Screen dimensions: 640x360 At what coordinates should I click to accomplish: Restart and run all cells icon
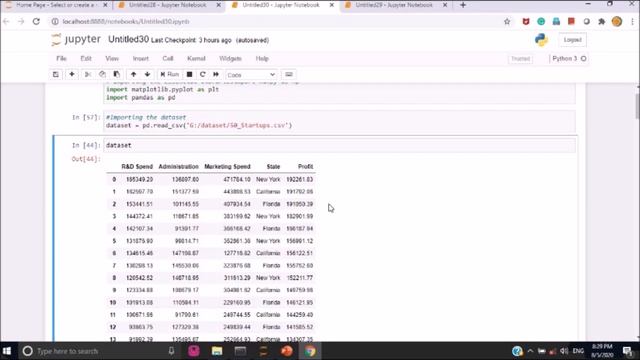tap(216, 75)
